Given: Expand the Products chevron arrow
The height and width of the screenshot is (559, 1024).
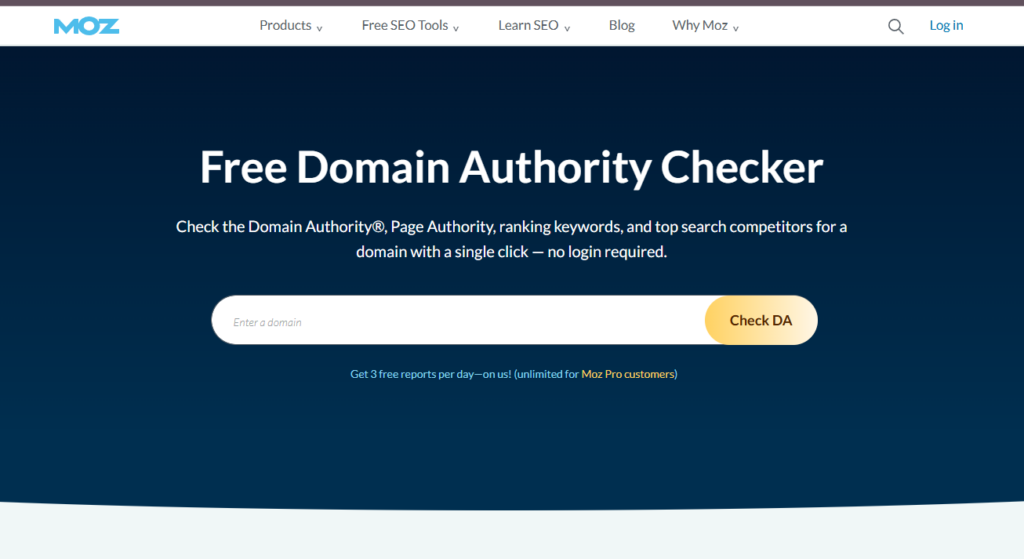Looking at the screenshot, I should click(320, 29).
